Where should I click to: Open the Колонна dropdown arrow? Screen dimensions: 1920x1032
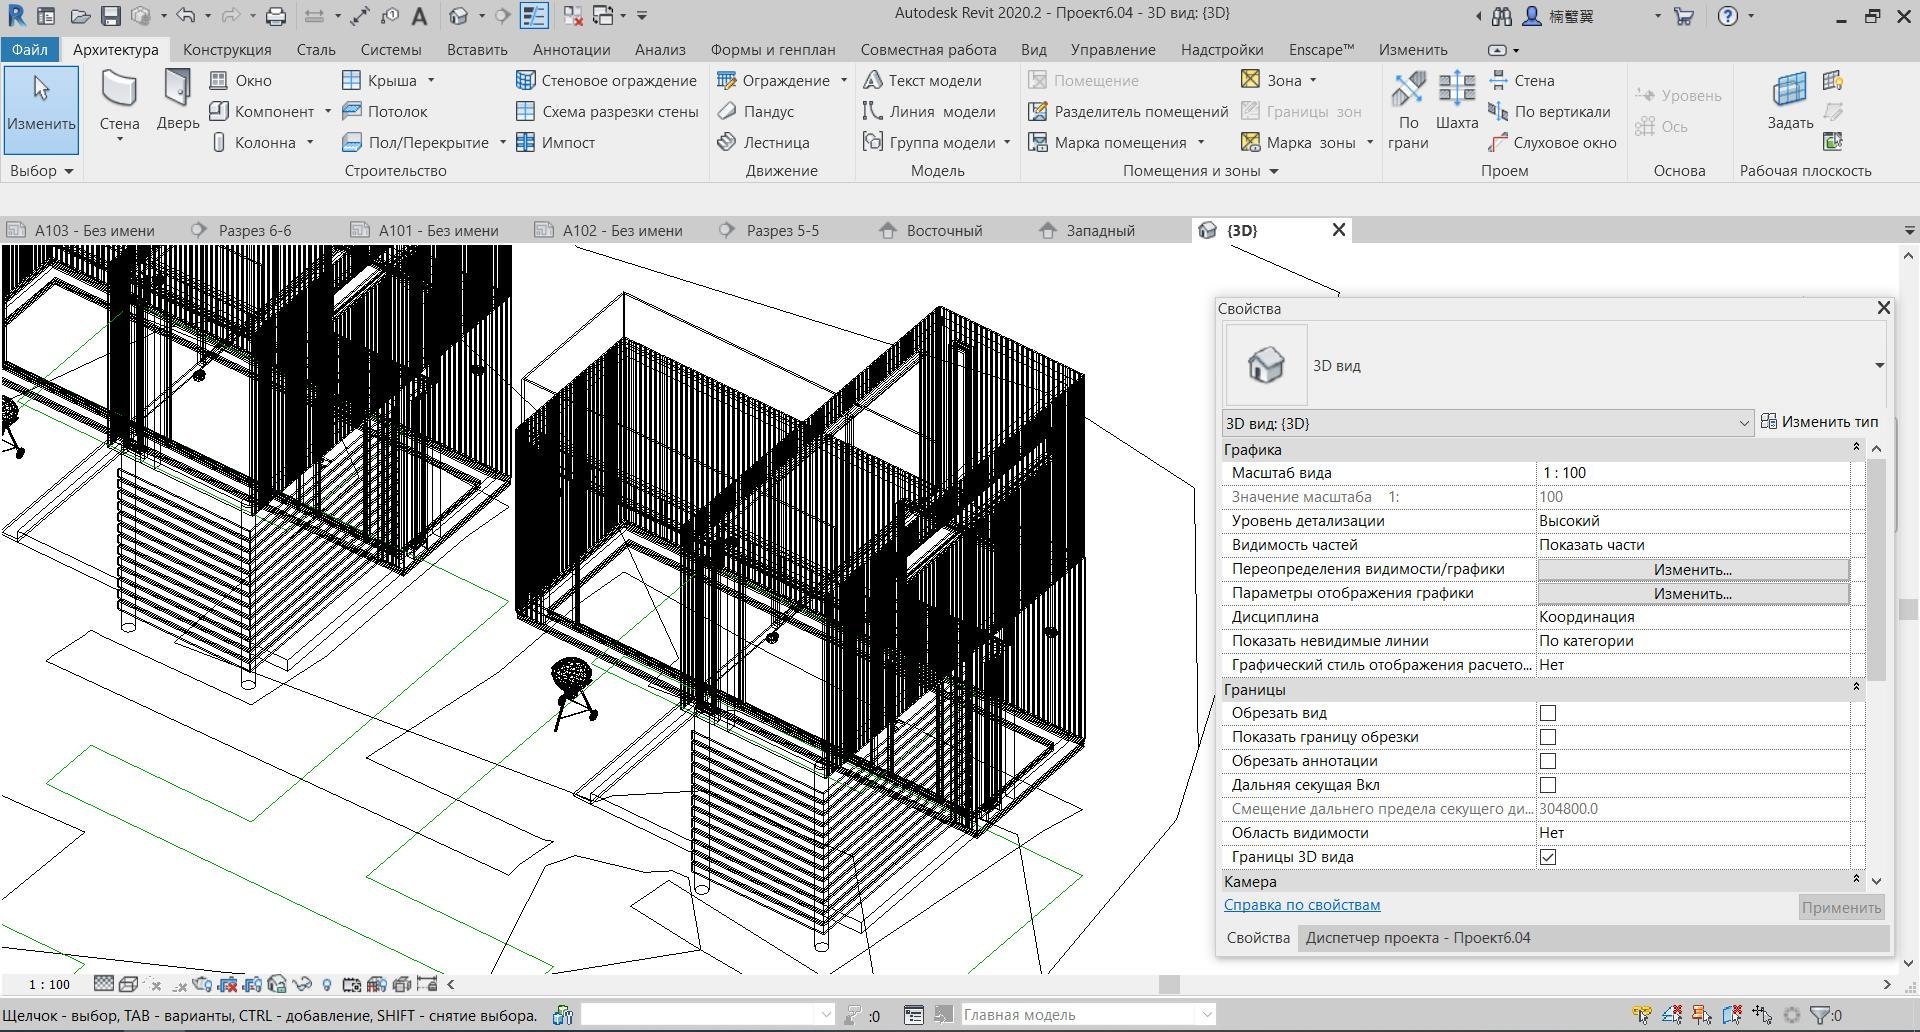click(310, 142)
